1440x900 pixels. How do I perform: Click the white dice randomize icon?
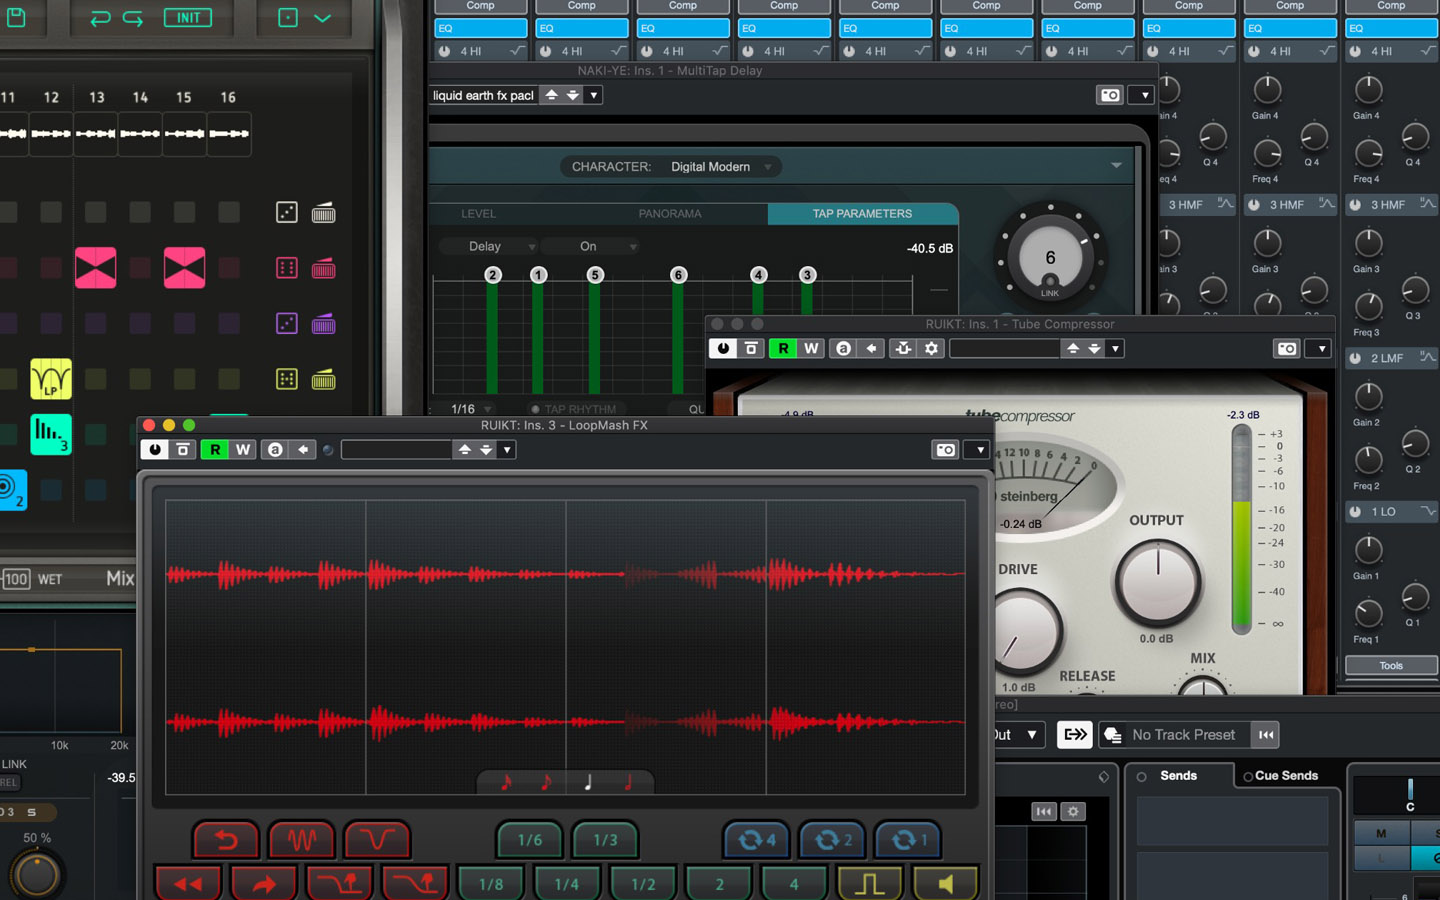coord(287,212)
